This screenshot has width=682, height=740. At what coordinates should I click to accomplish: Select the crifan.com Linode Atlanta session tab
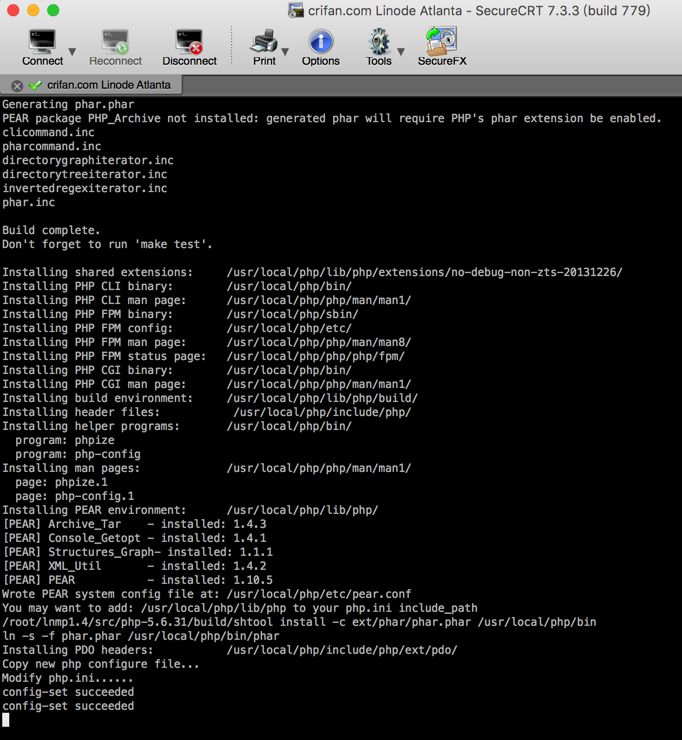click(x=92, y=85)
